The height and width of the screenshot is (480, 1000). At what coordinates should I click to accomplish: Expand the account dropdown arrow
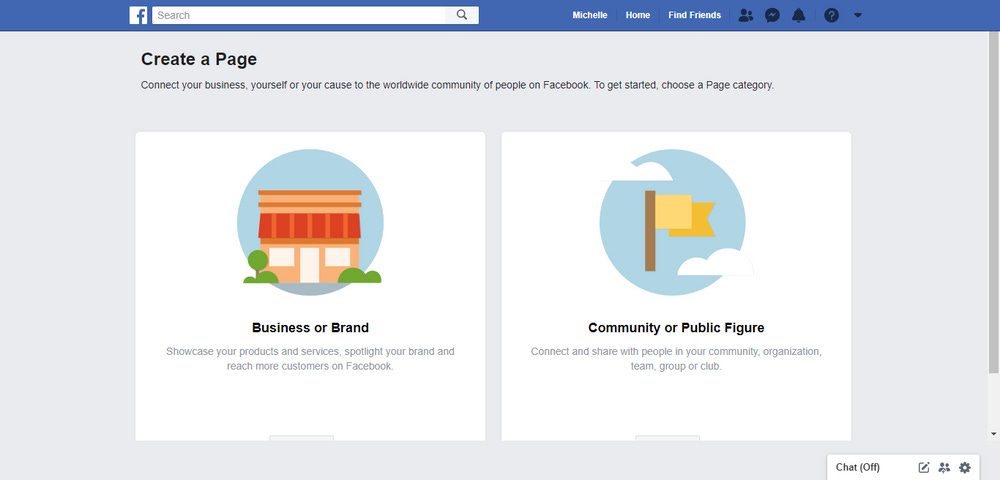tap(858, 15)
